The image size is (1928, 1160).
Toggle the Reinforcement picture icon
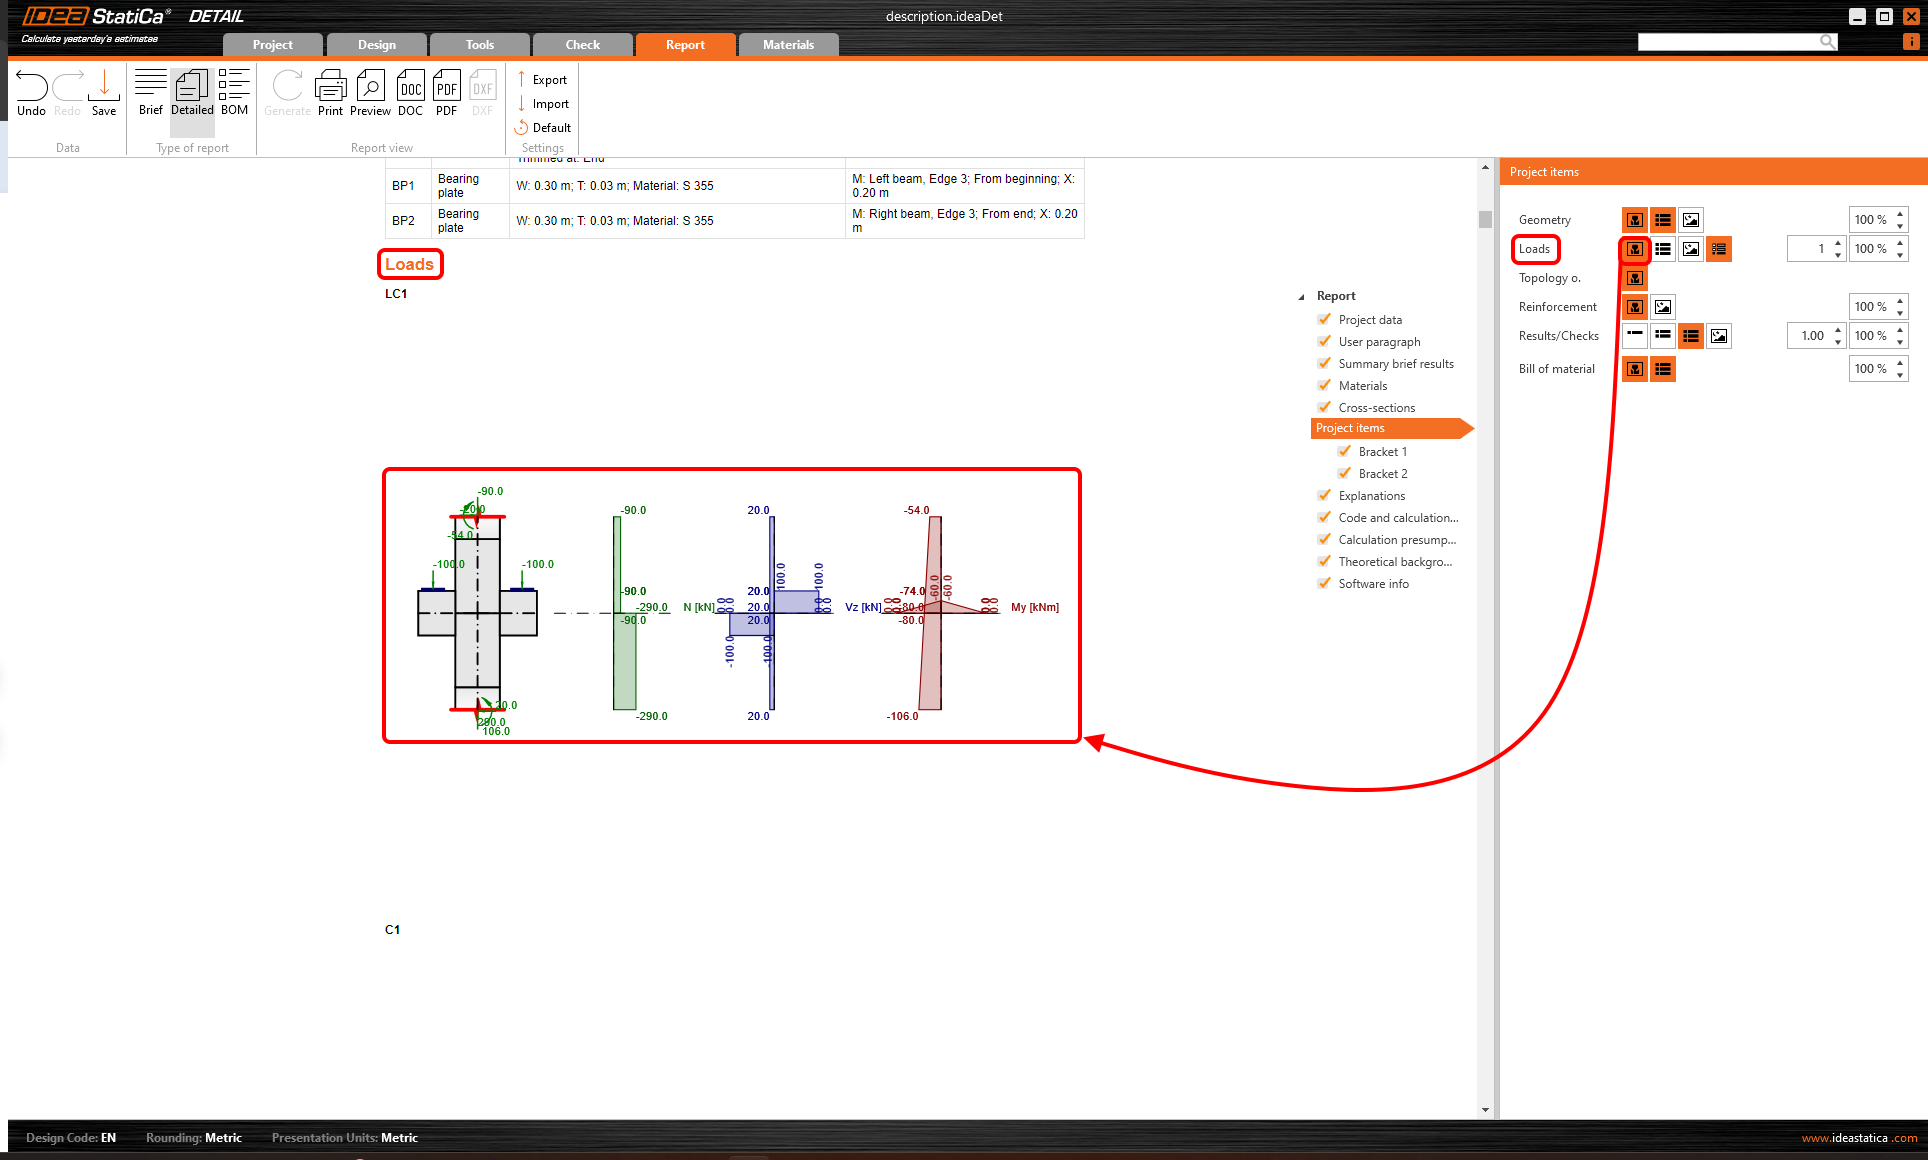(x=1663, y=307)
